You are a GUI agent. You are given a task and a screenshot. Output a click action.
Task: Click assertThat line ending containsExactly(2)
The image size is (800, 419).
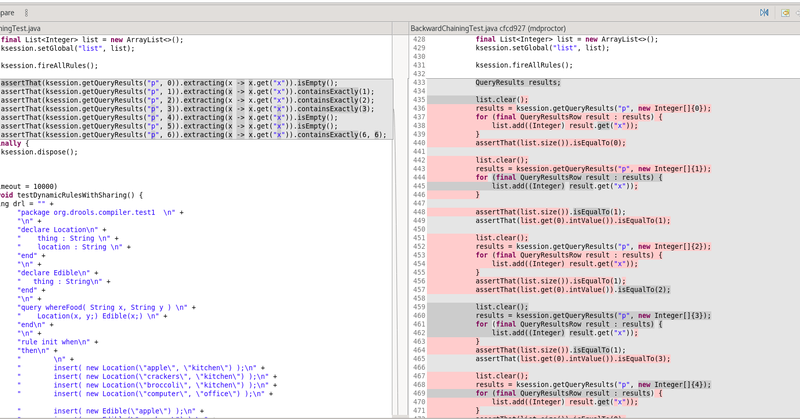(187, 101)
